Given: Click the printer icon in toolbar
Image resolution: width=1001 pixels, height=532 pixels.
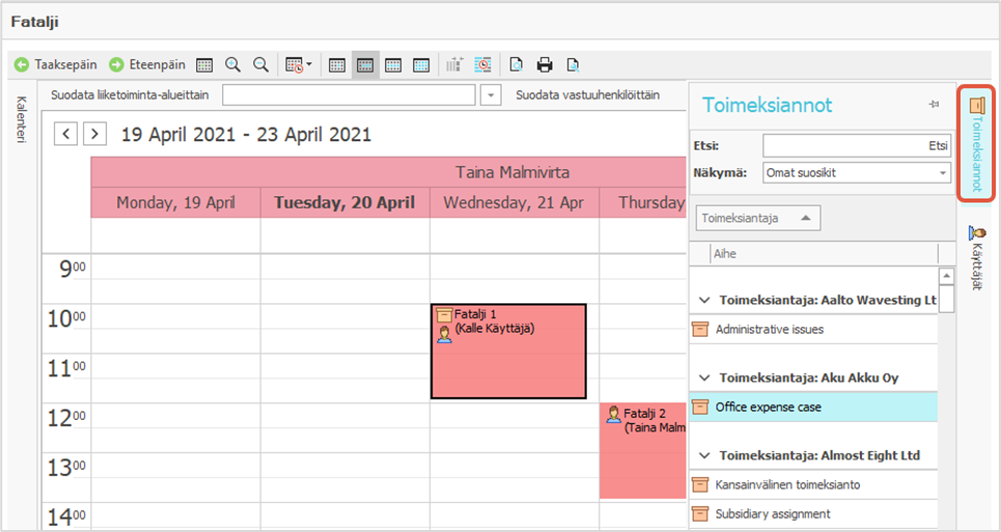Looking at the screenshot, I should pos(545,65).
